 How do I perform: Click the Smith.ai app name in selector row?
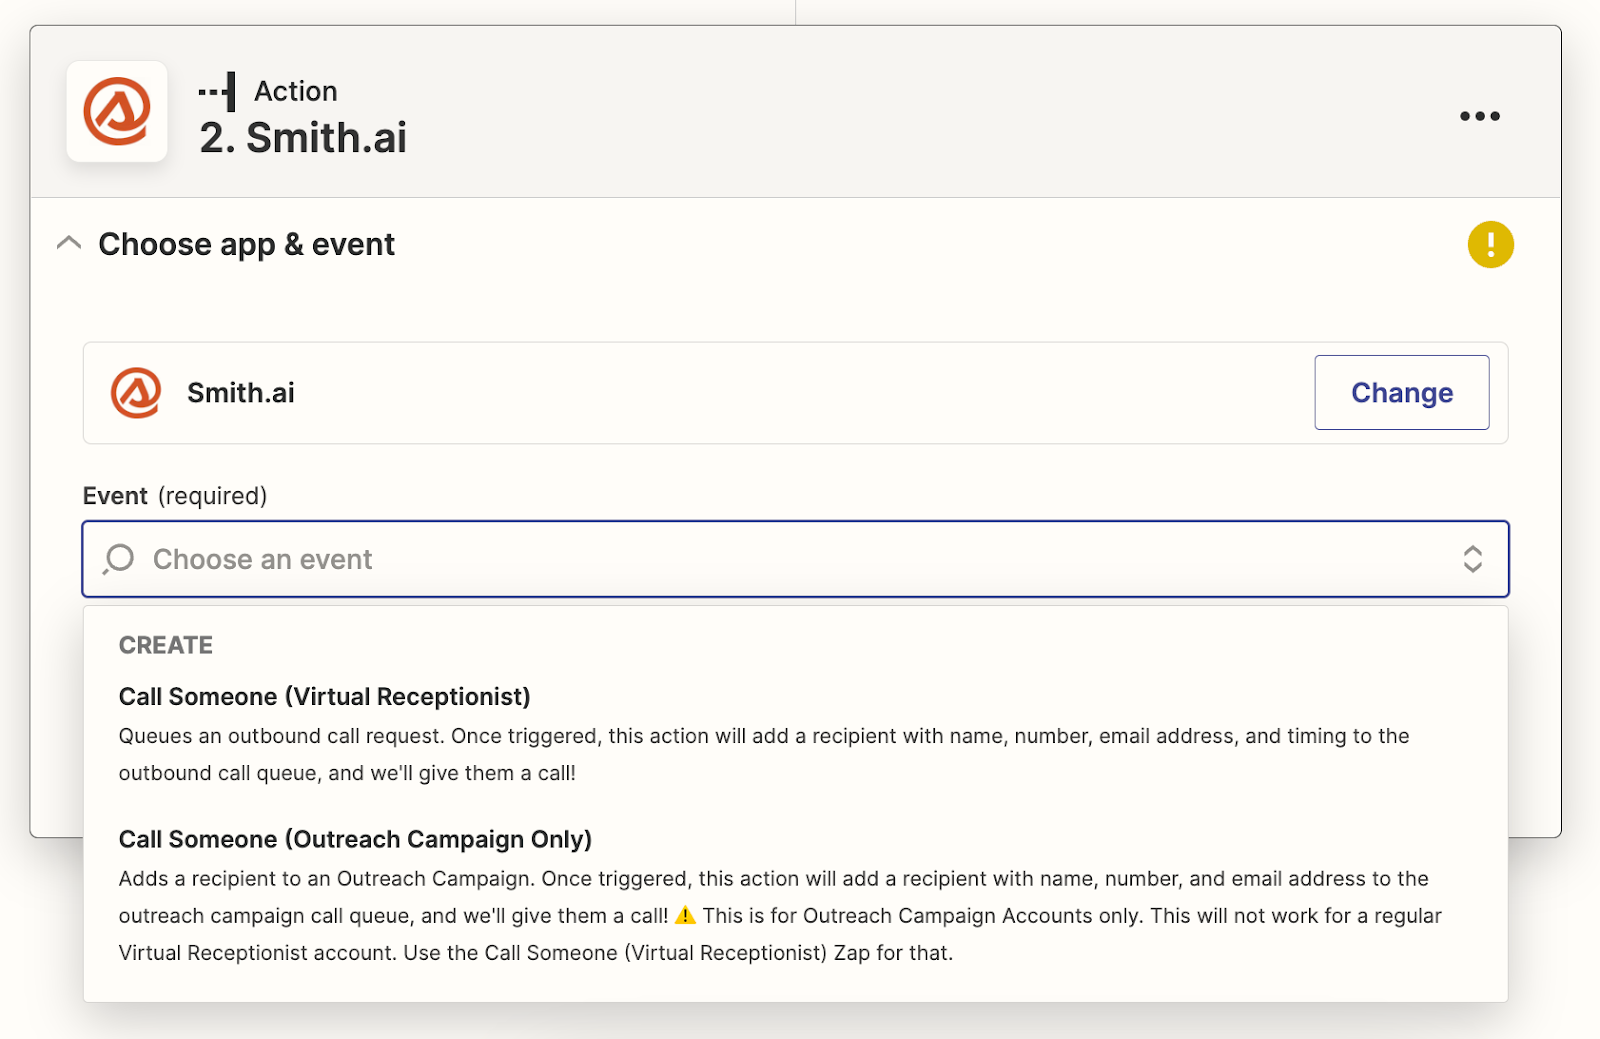point(241,393)
